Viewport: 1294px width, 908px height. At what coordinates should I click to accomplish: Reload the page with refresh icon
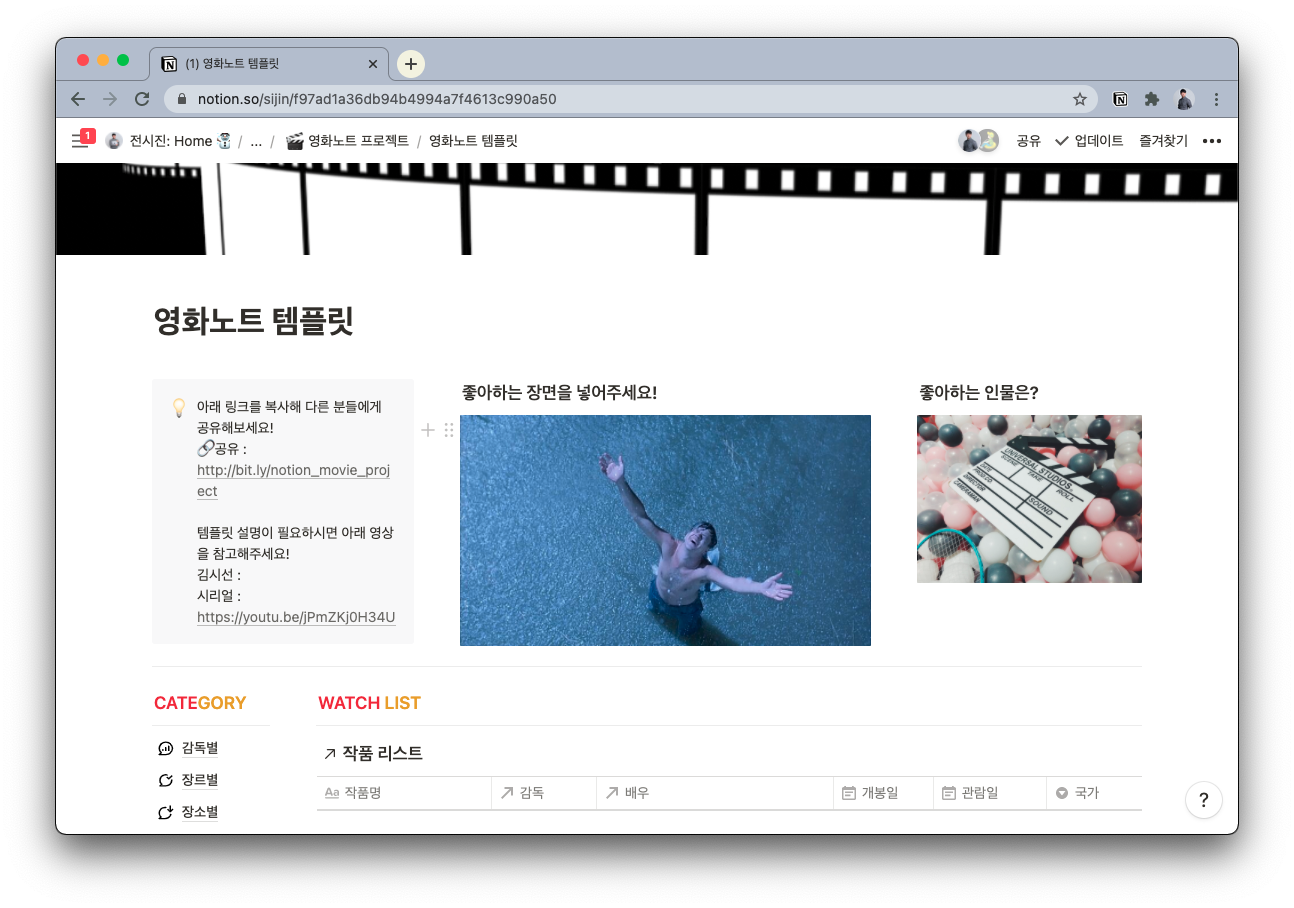point(142,99)
